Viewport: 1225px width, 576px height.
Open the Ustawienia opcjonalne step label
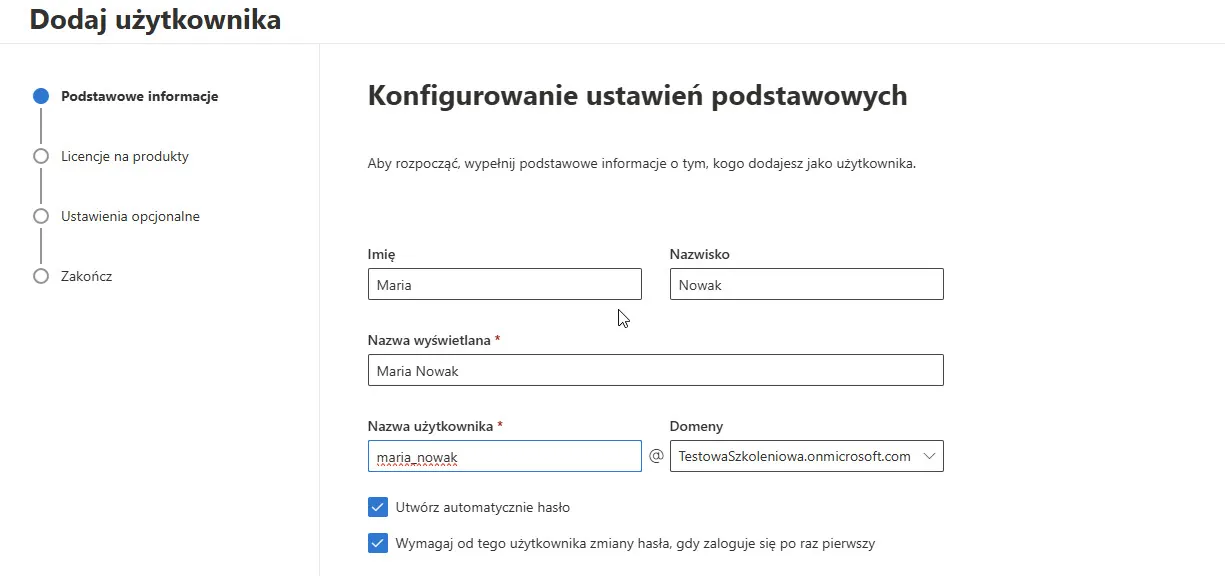coord(130,217)
